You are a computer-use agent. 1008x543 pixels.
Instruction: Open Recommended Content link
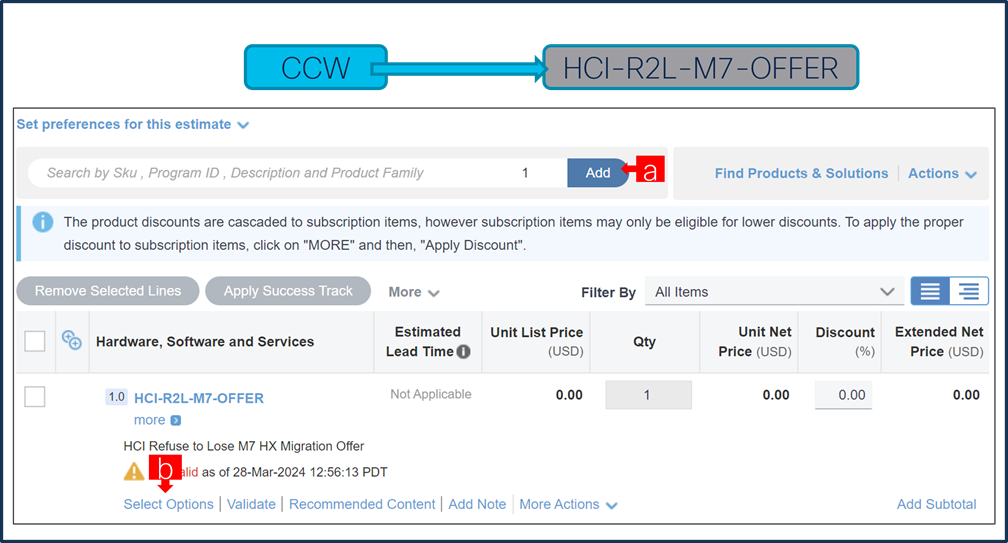click(362, 504)
